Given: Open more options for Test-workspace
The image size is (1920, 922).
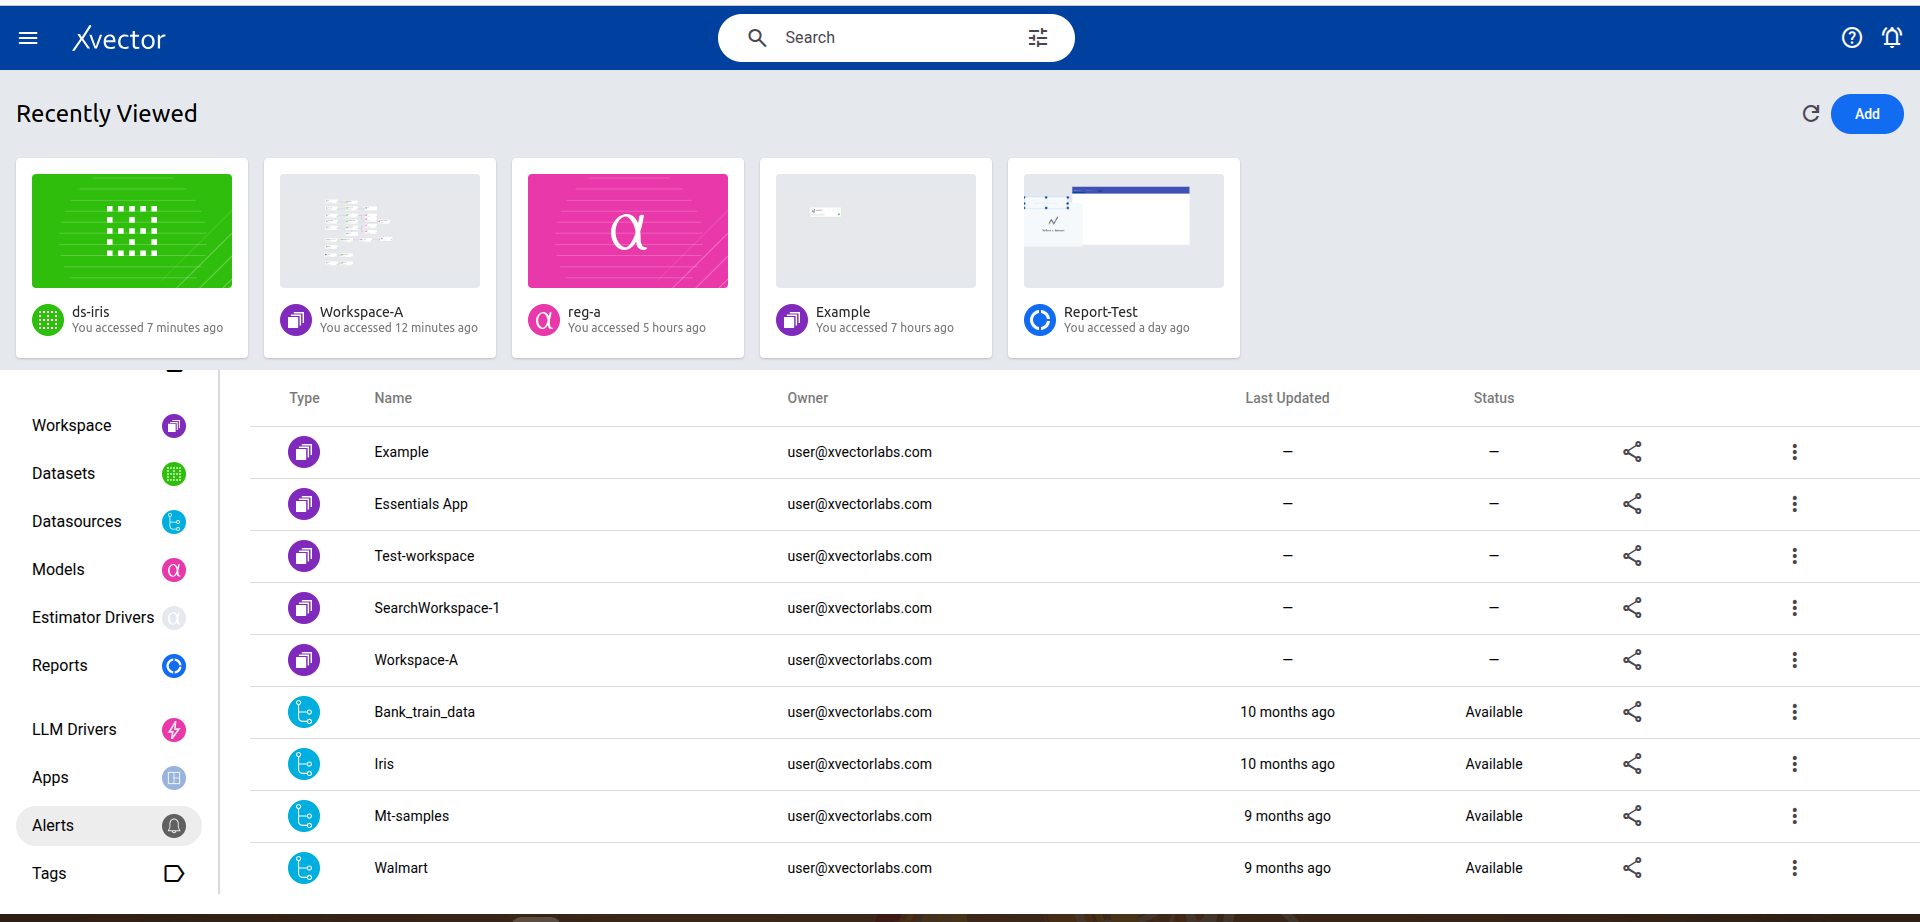Looking at the screenshot, I should [x=1795, y=556].
